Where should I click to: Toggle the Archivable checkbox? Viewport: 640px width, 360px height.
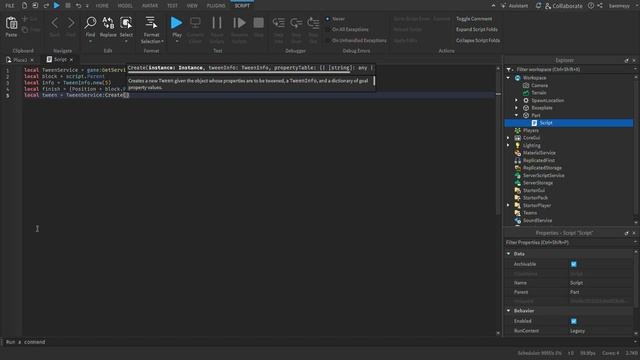click(573, 264)
